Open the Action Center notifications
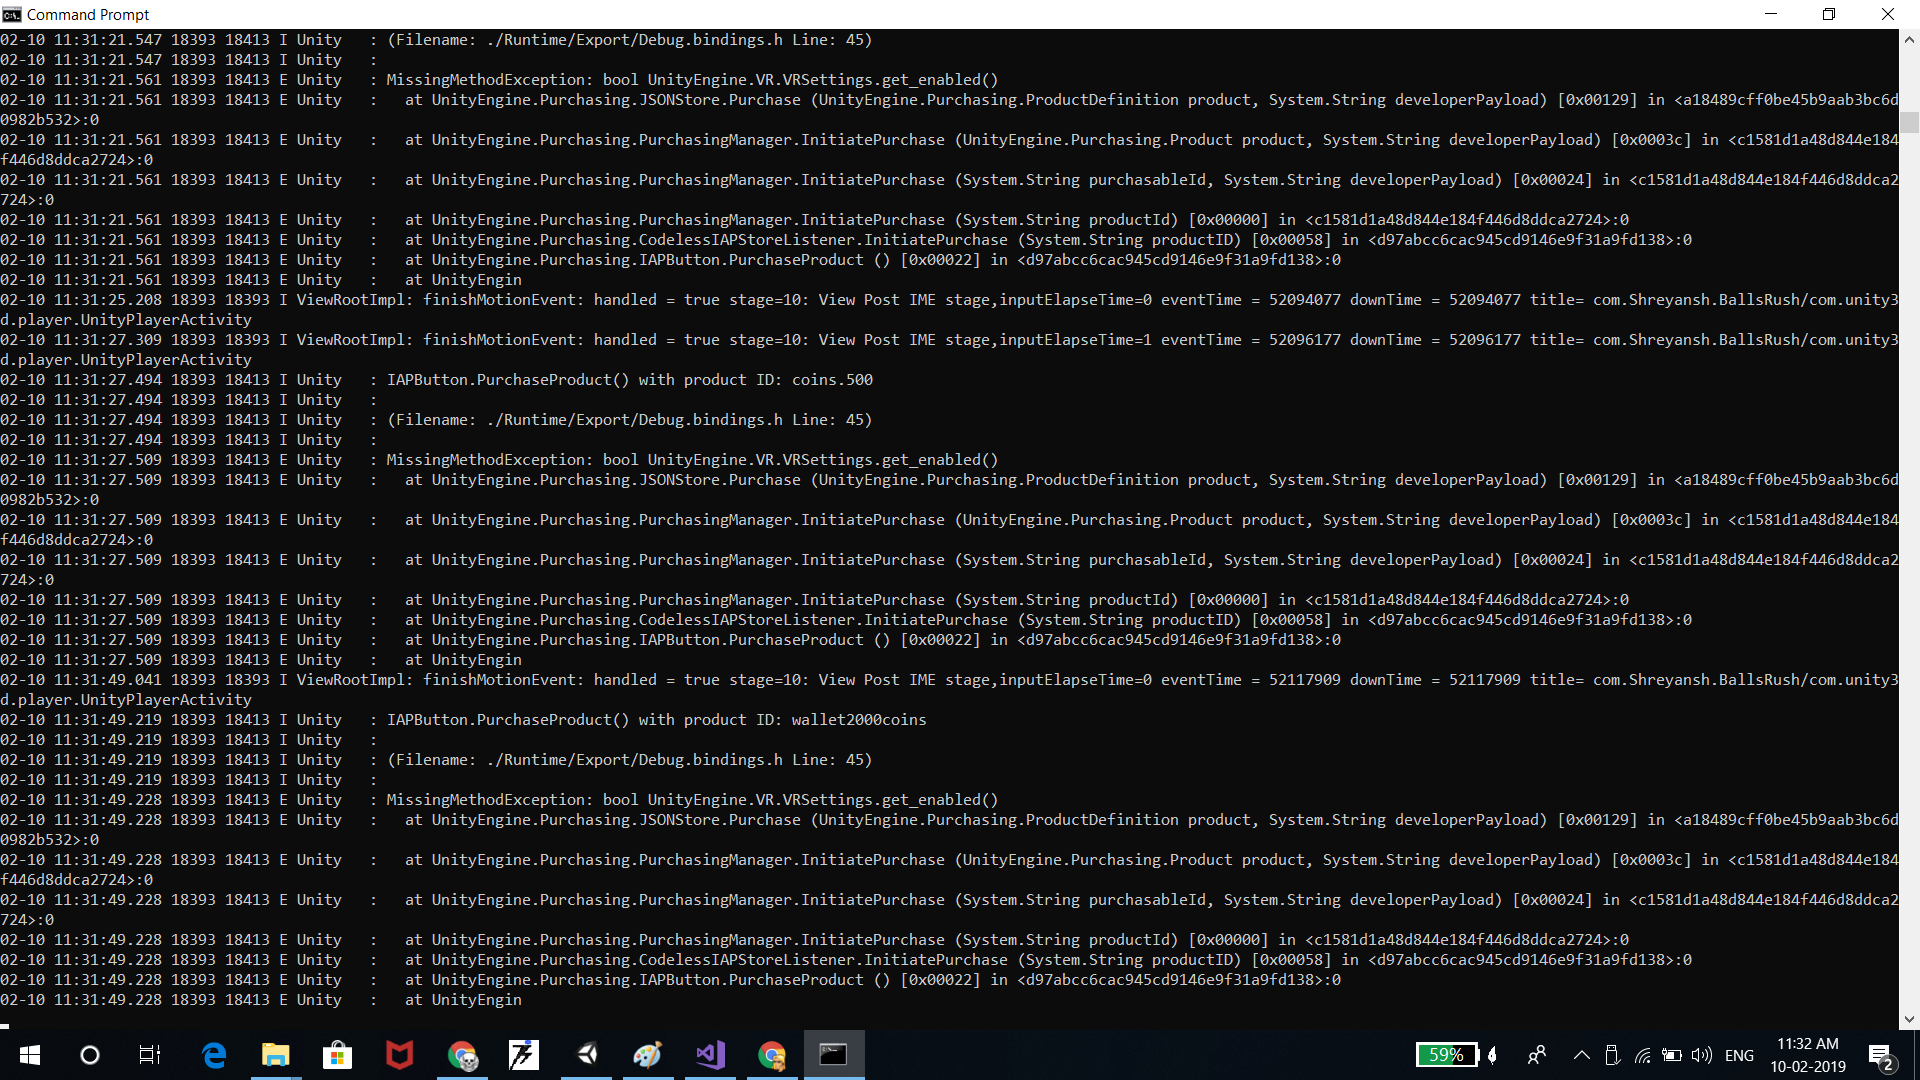Viewport: 1920px width, 1080px height. (1880, 1055)
